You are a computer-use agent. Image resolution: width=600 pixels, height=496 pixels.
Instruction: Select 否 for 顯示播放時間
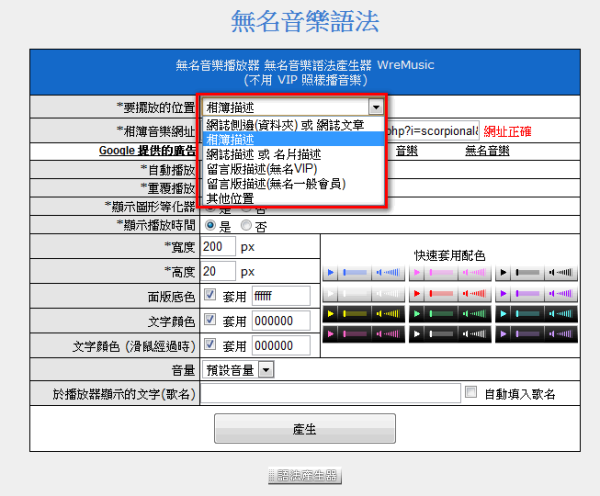246,225
